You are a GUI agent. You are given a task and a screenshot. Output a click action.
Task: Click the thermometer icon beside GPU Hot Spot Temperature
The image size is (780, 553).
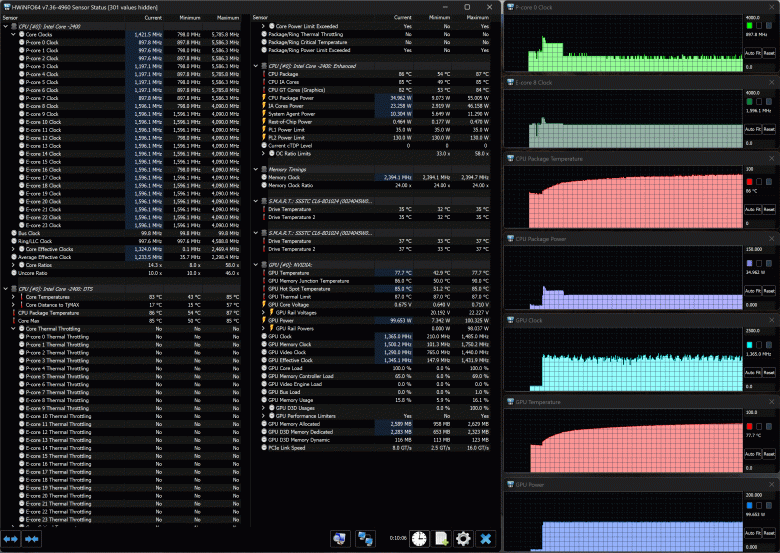[x=264, y=289]
